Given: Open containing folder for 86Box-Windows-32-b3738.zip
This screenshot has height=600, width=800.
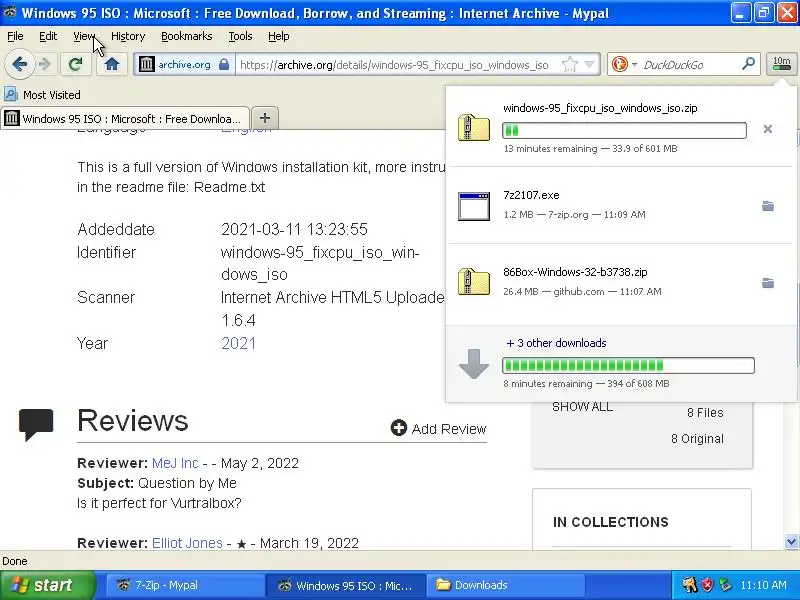Looking at the screenshot, I should click(767, 283).
